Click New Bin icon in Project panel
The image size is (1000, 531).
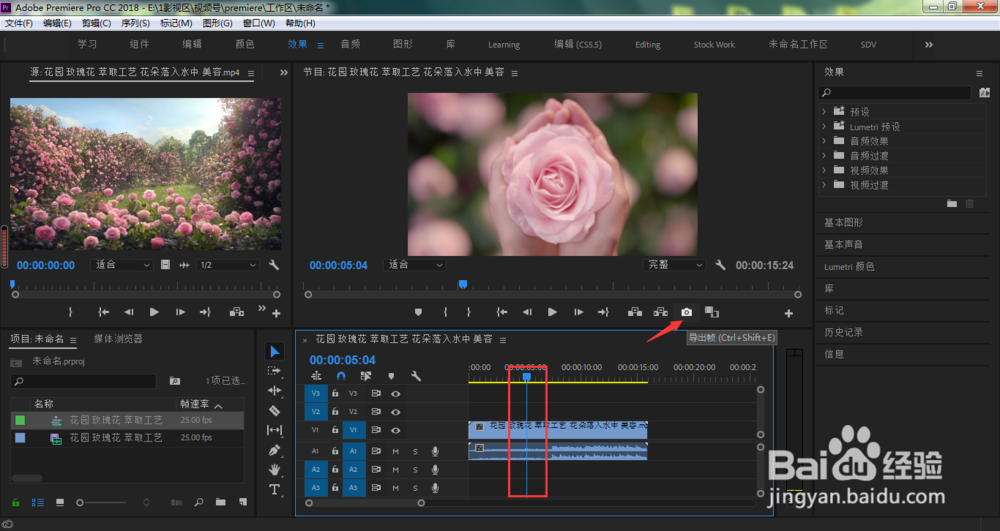pyautogui.click(x=221, y=502)
